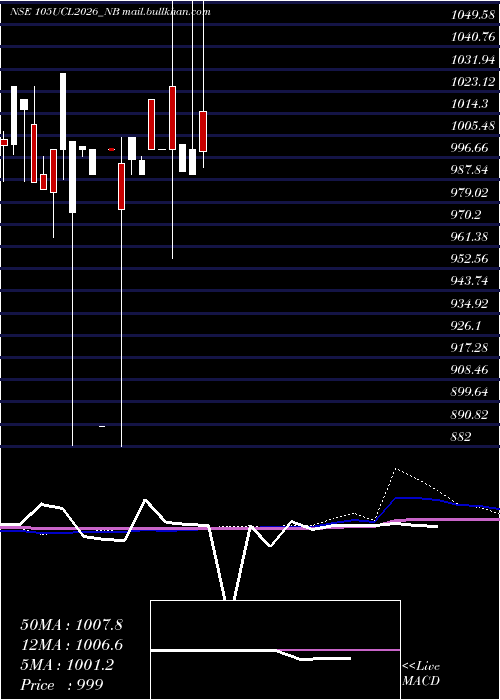Click the 899.64 axis label
The height and width of the screenshot is (700, 500).
pyautogui.click(x=469, y=392)
